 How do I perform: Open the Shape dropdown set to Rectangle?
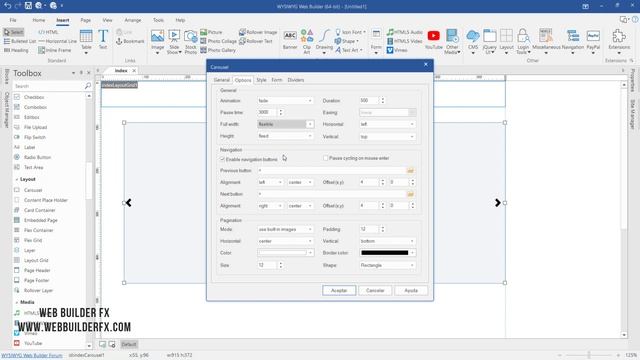[387, 265]
